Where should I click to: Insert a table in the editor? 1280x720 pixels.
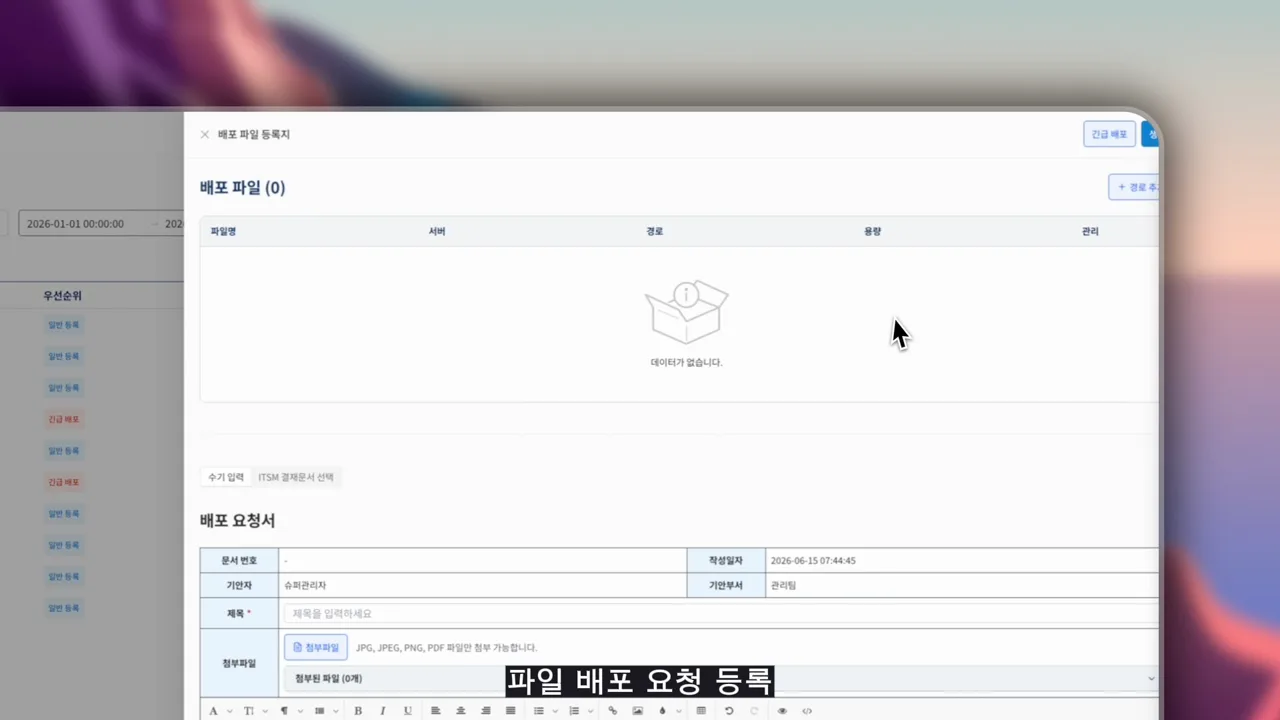point(701,711)
